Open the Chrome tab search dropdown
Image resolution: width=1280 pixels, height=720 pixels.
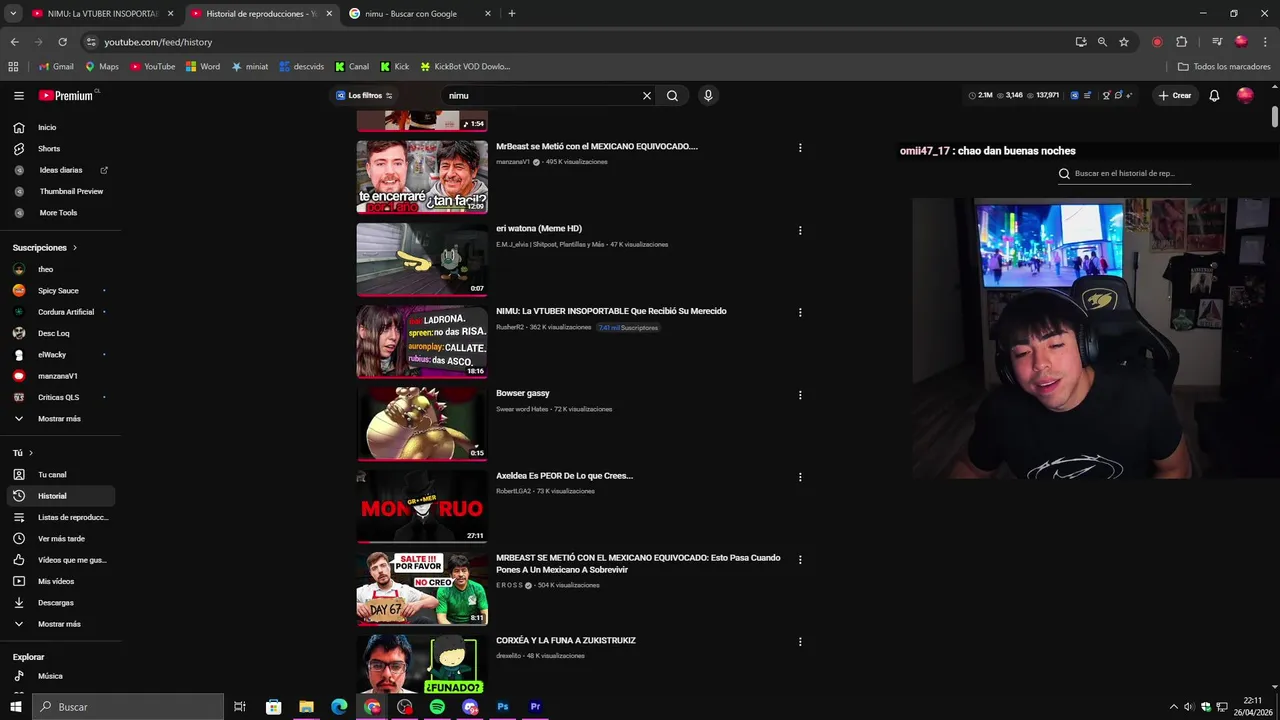[x=13, y=14]
